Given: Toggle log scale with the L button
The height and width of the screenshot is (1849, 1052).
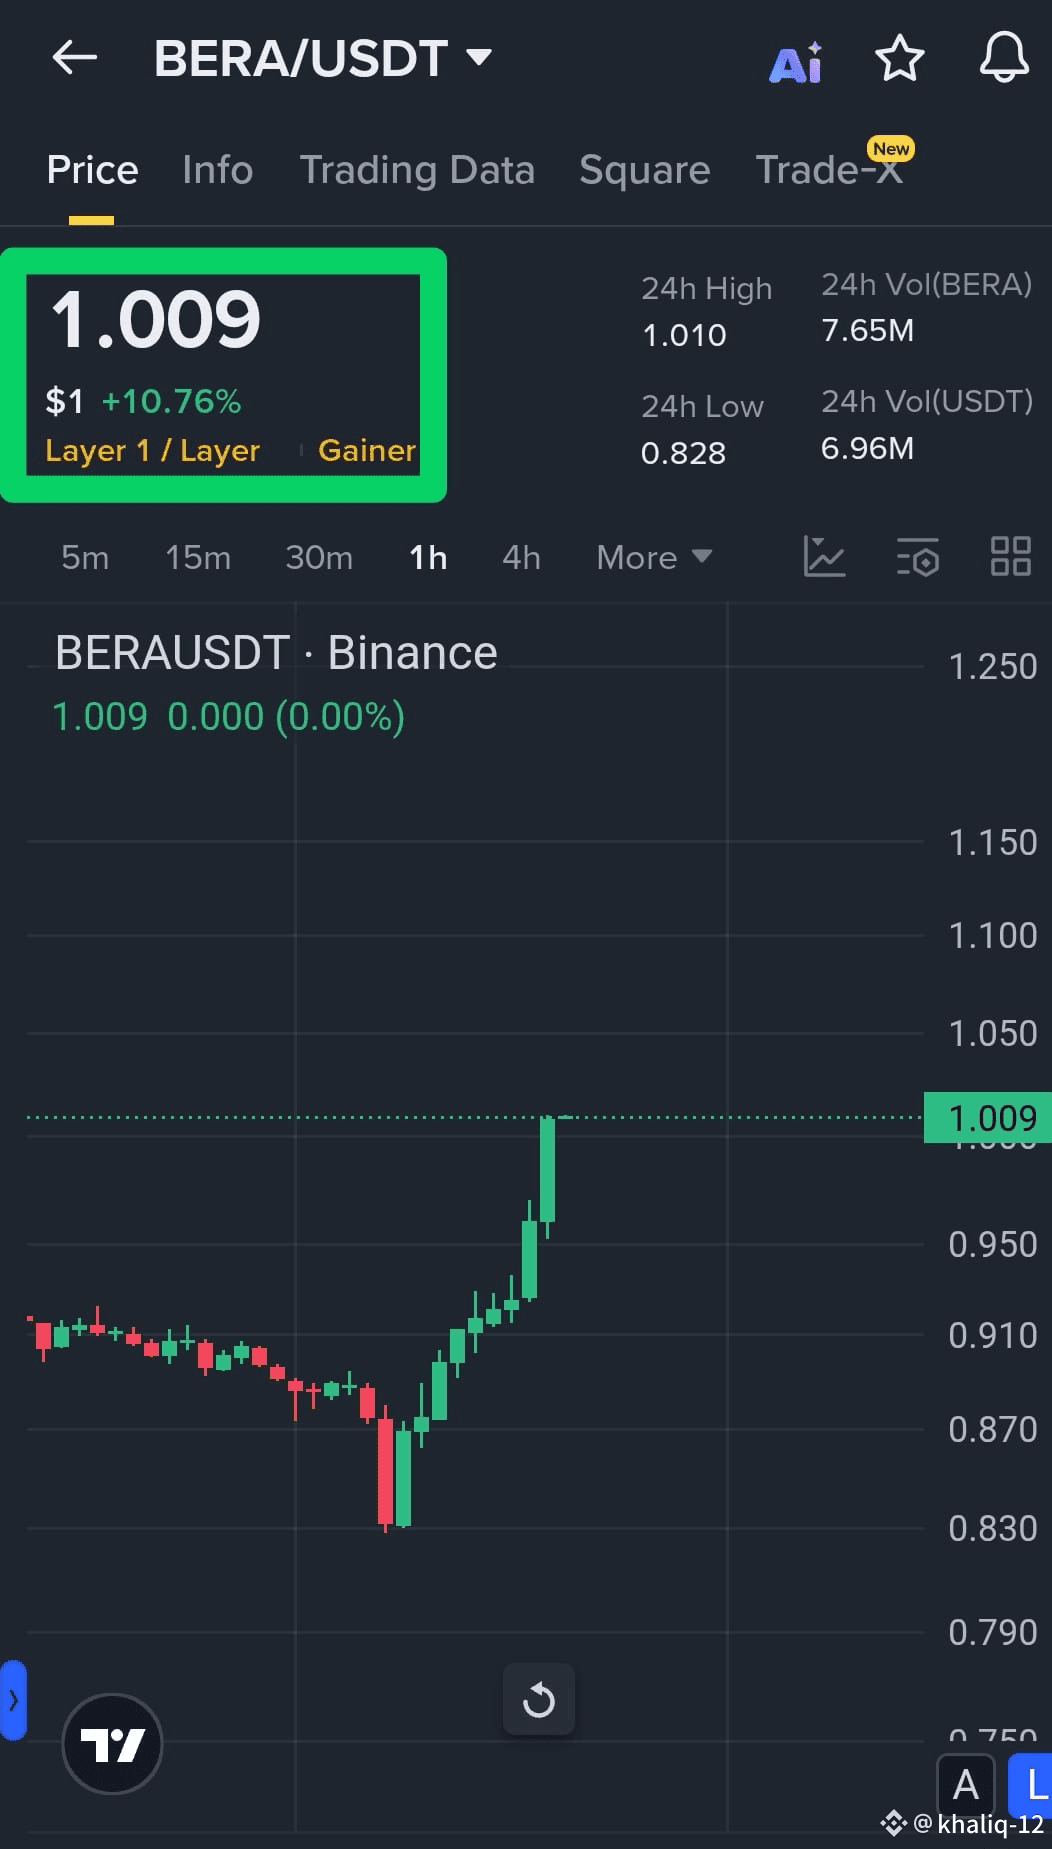Looking at the screenshot, I should click(x=1031, y=1785).
